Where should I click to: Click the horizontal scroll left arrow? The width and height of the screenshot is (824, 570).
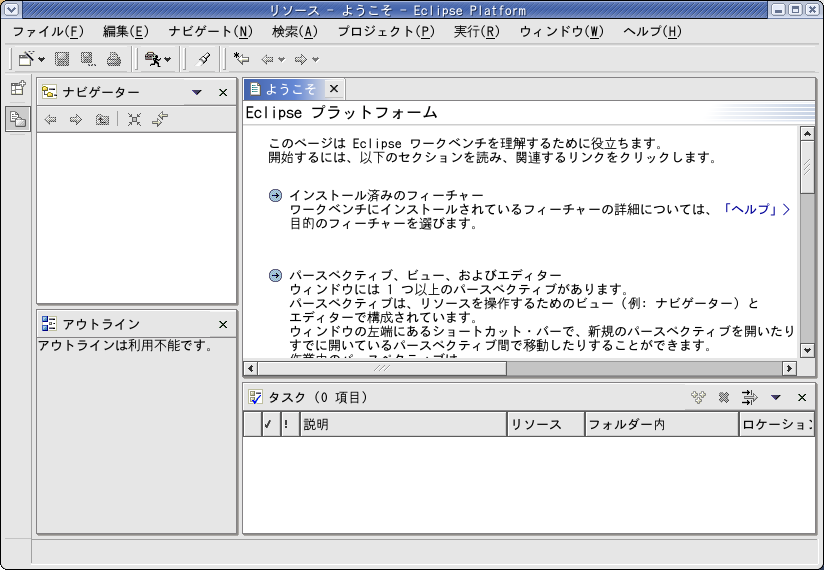251,368
